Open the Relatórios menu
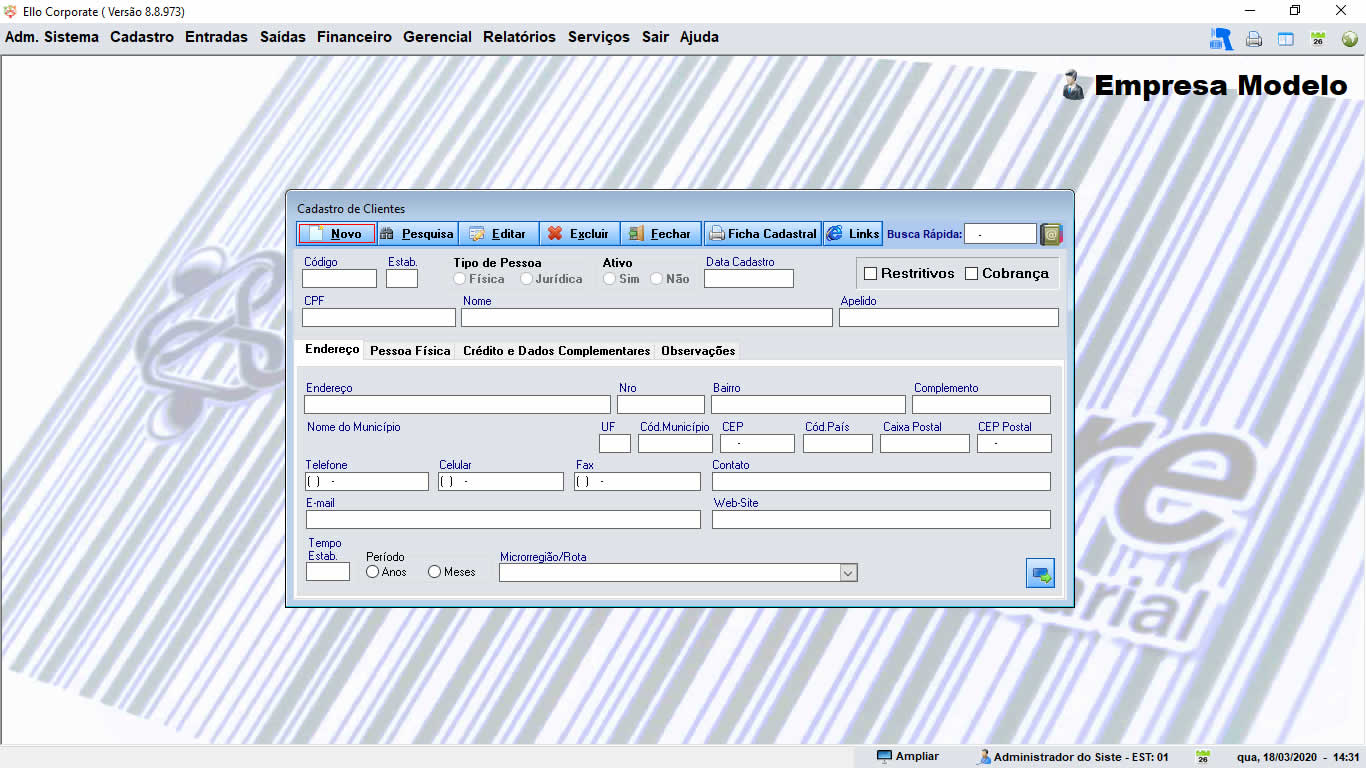 click(x=519, y=37)
